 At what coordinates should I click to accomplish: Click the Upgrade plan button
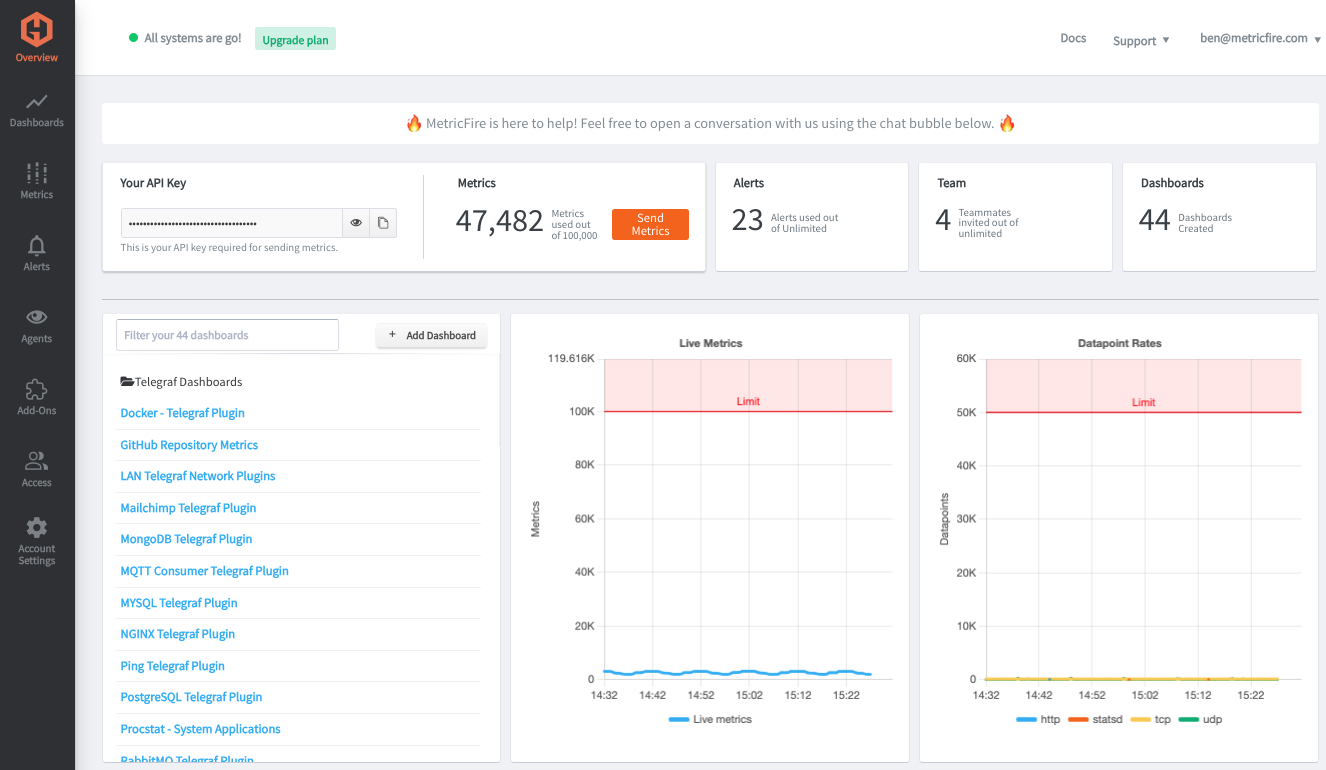pyautogui.click(x=295, y=40)
